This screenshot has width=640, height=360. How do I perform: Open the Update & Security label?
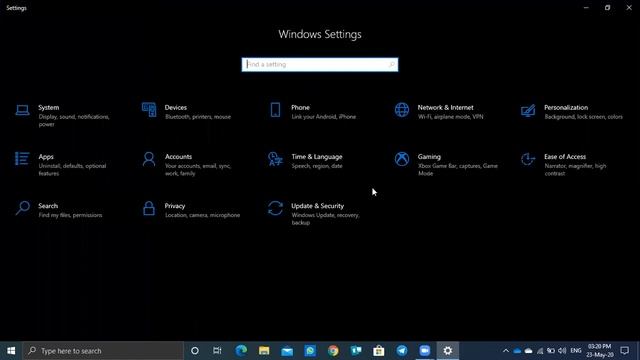pyautogui.click(x=318, y=206)
